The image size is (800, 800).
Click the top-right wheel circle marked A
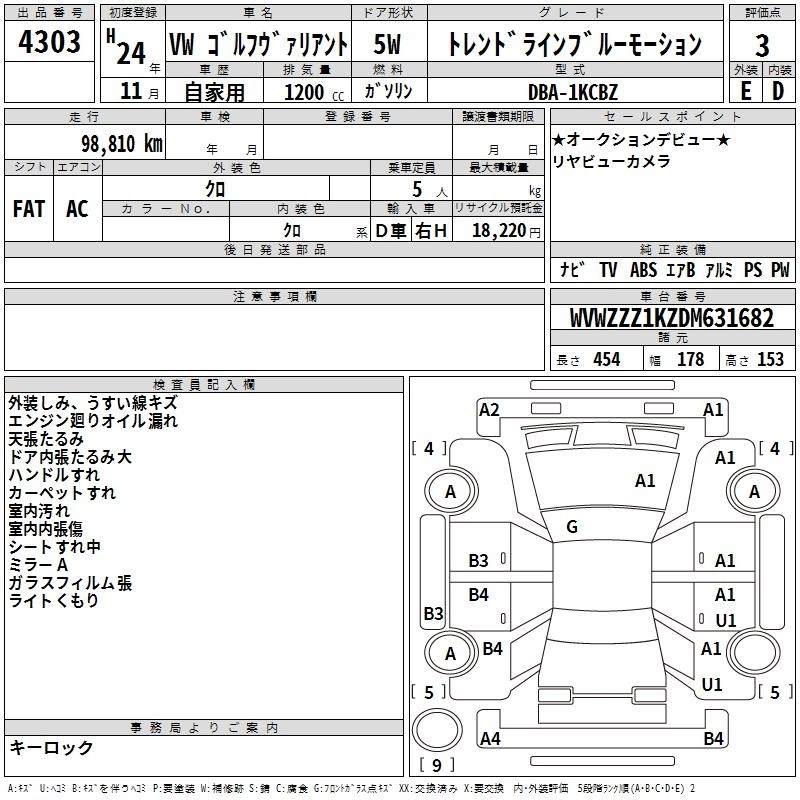pos(754,492)
